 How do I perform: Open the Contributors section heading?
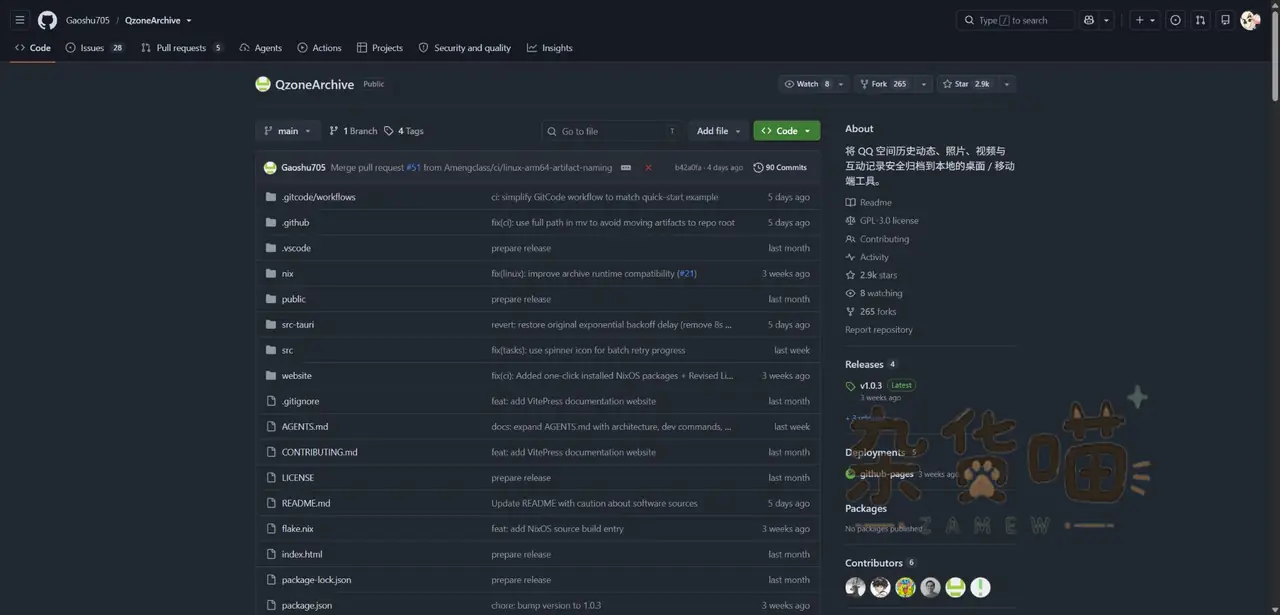tap(874, 563)
